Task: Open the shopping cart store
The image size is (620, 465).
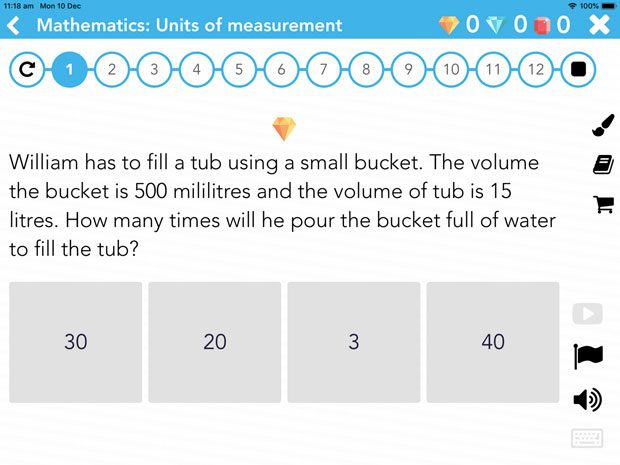Action: point(603,204)
